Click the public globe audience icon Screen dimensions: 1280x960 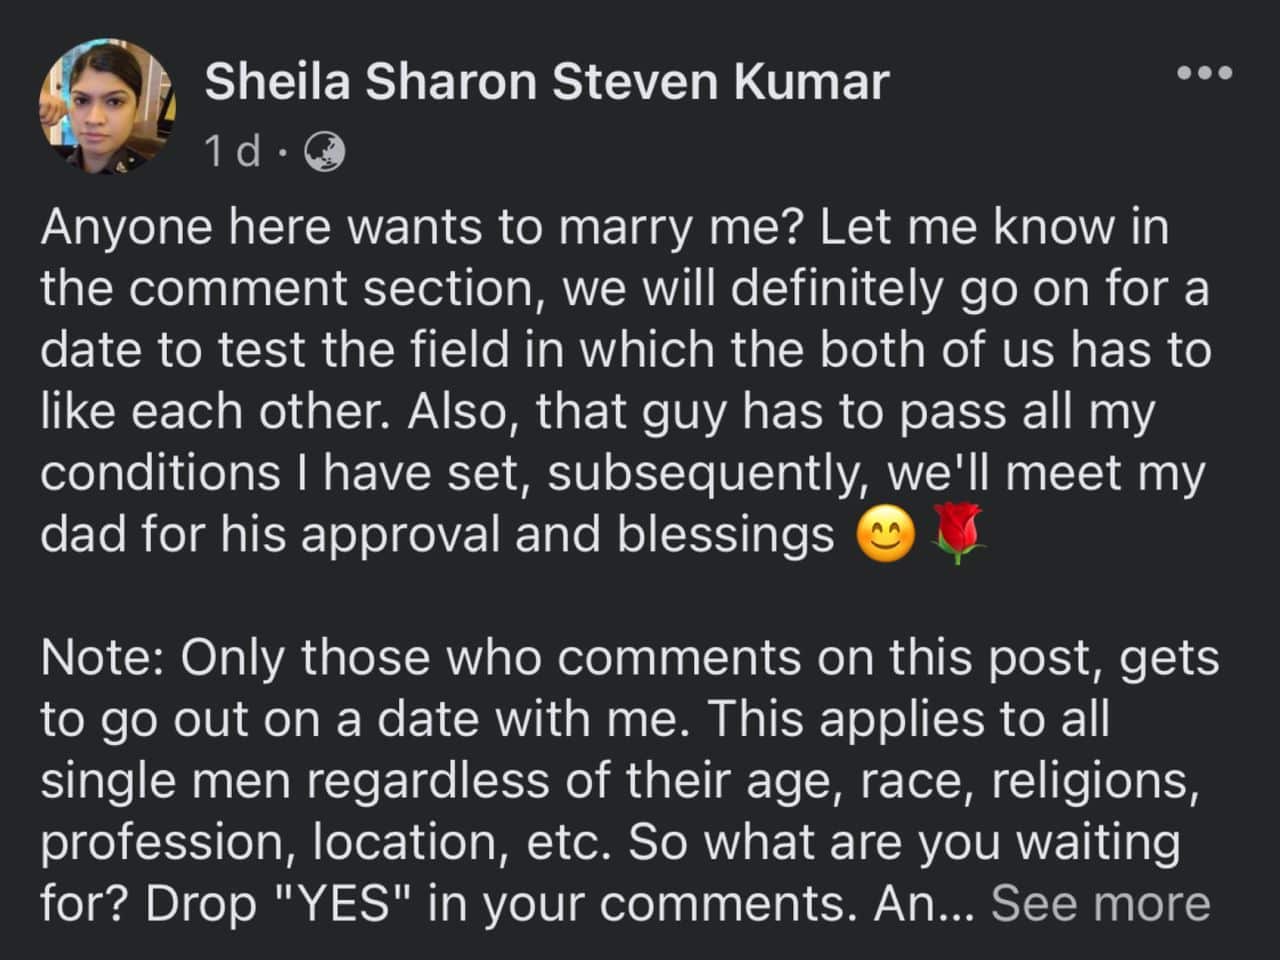(x=324, y=151)
